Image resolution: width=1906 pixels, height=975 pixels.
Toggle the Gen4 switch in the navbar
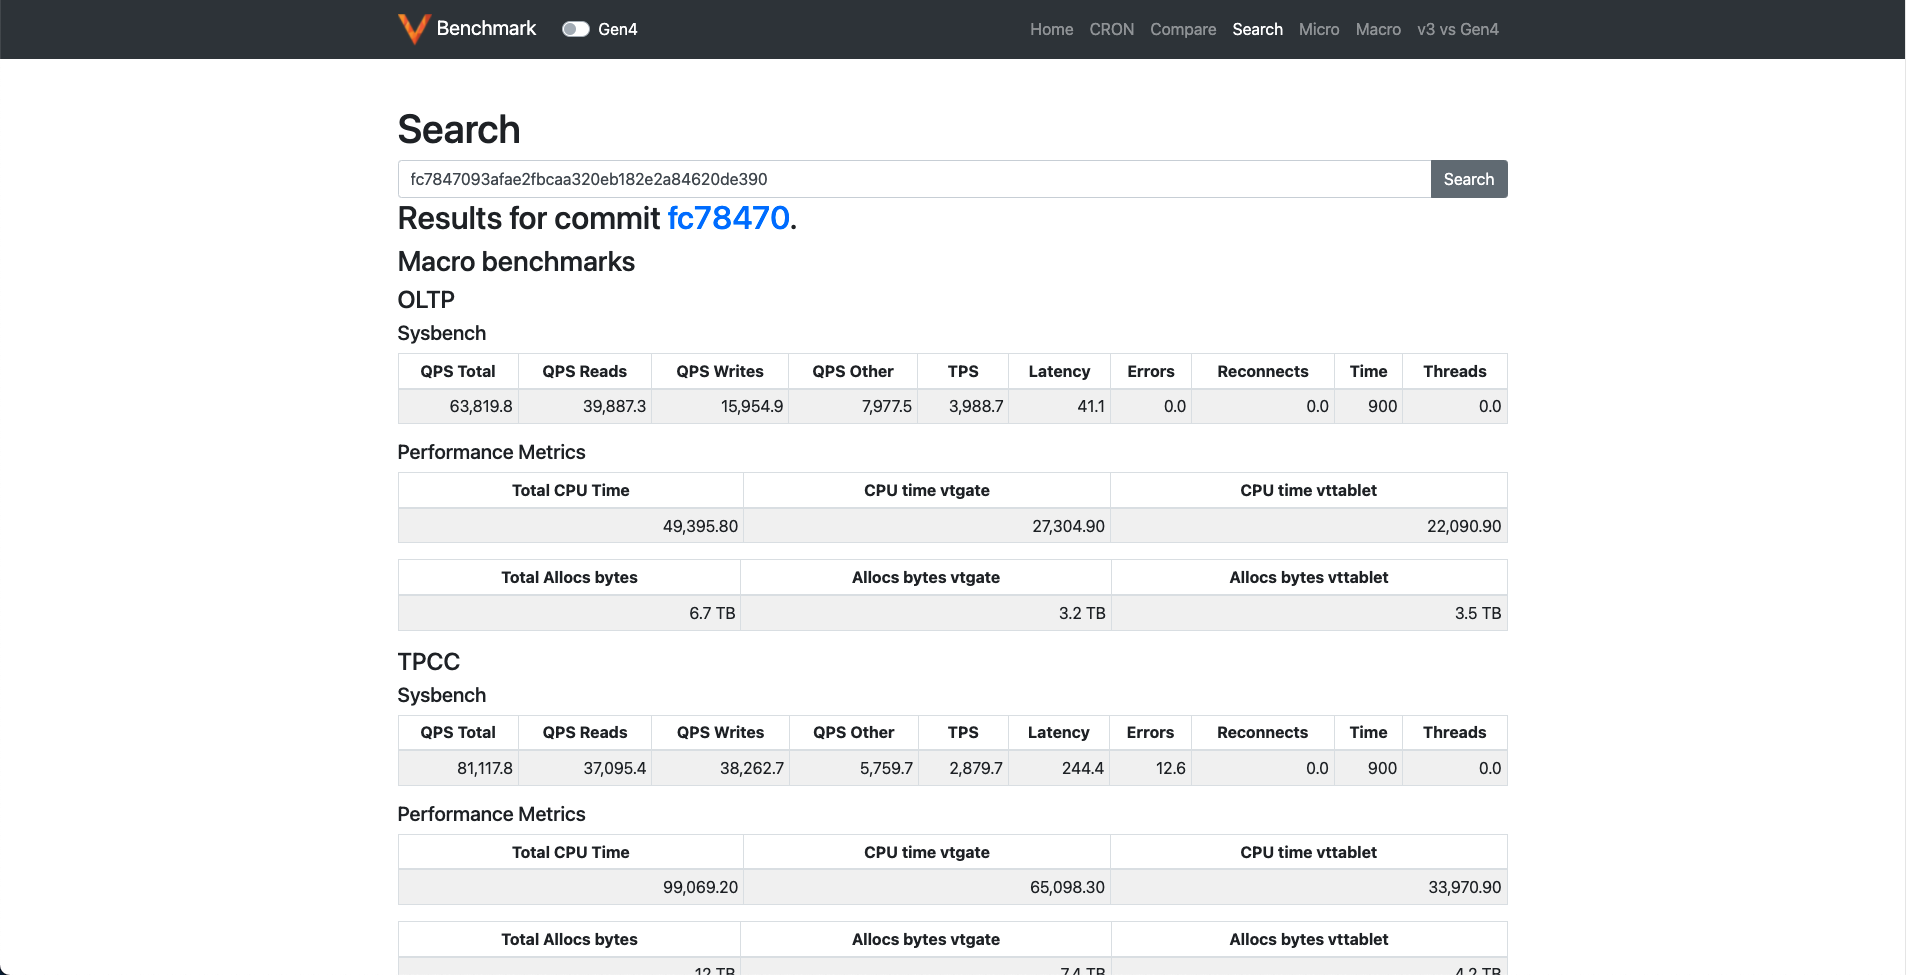click(576, 29)
